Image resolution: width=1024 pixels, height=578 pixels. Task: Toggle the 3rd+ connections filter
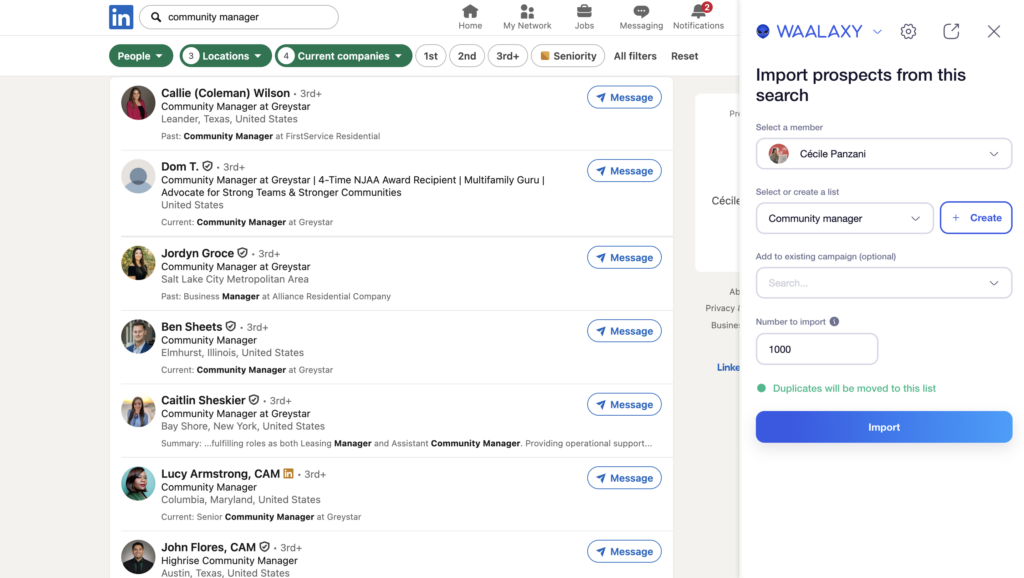pyautogui.click(x=507, y=56)
